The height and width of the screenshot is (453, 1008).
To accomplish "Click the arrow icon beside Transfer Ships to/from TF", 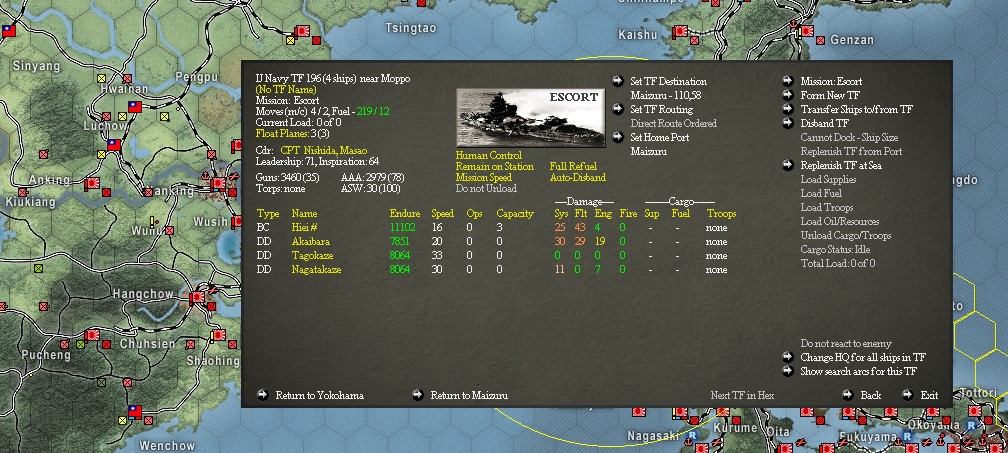I will click(788, 109).
